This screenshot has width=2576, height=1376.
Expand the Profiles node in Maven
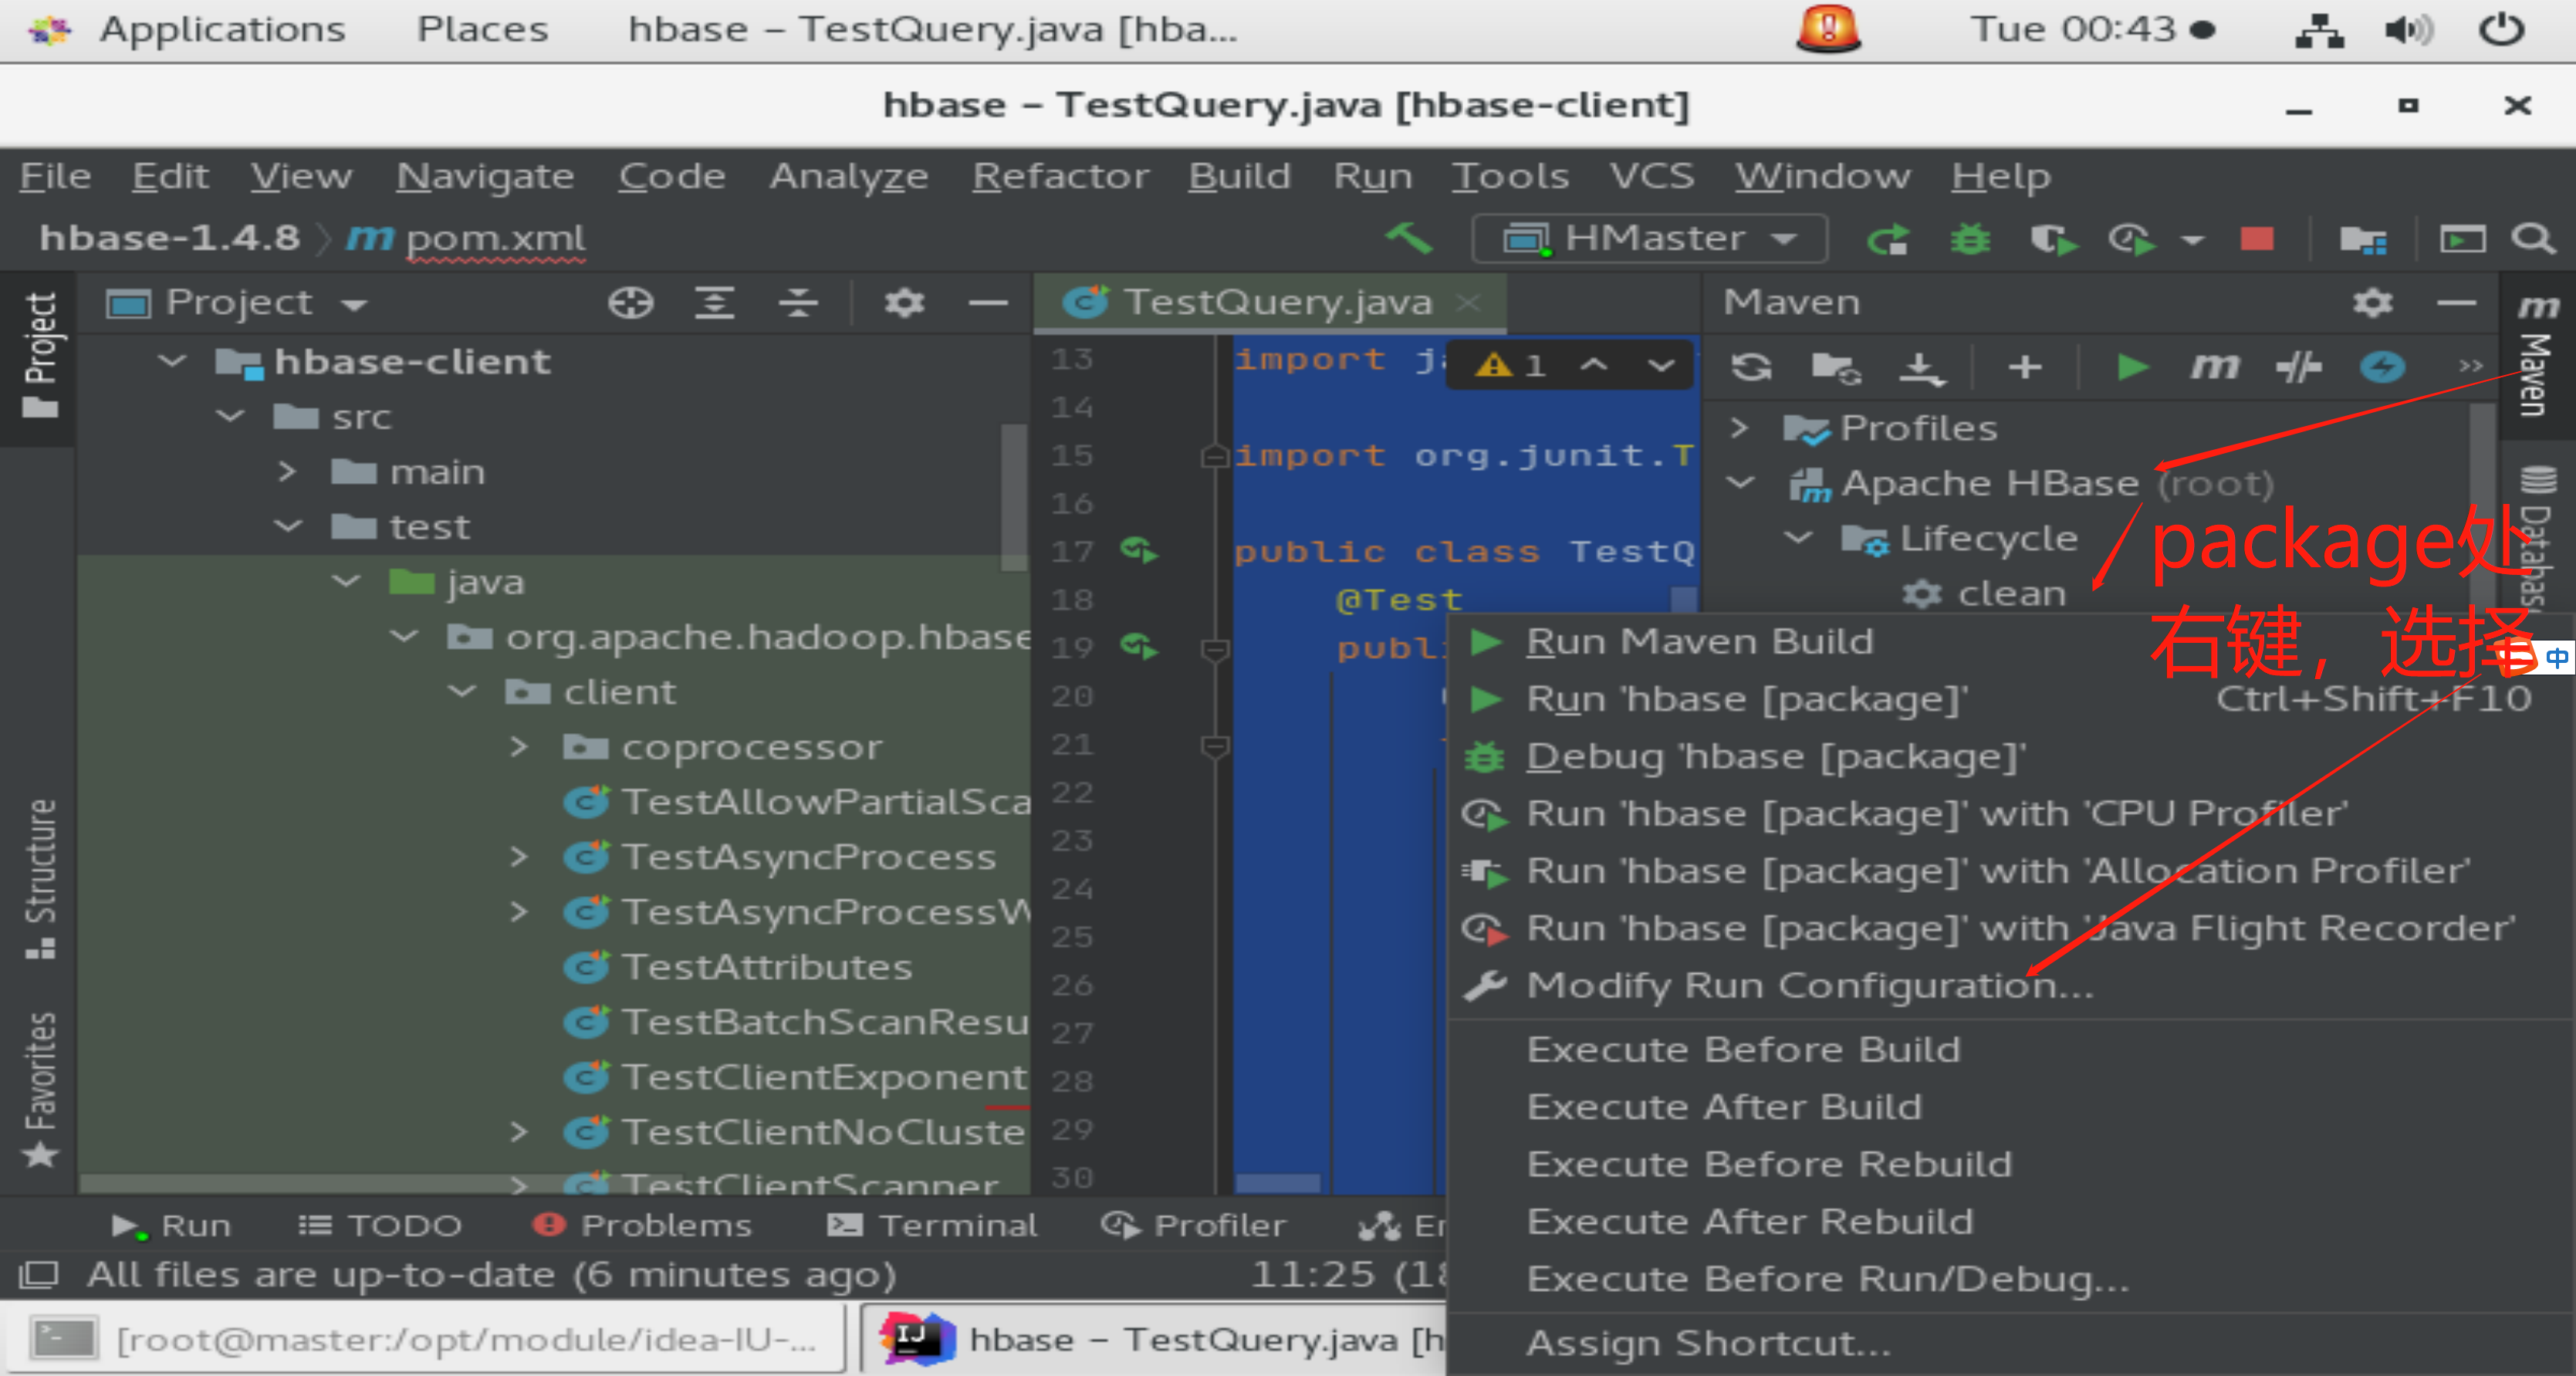[x=1739, y=428]
